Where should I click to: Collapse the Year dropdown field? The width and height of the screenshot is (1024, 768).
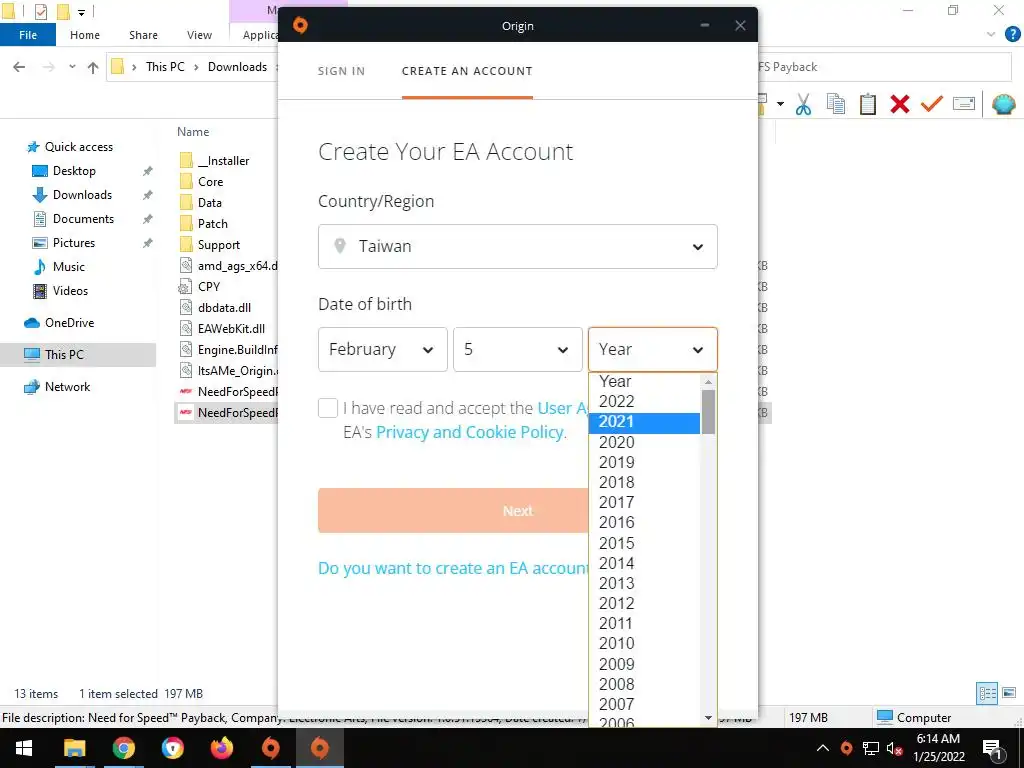pyautogui.click(x=652, y=349)
